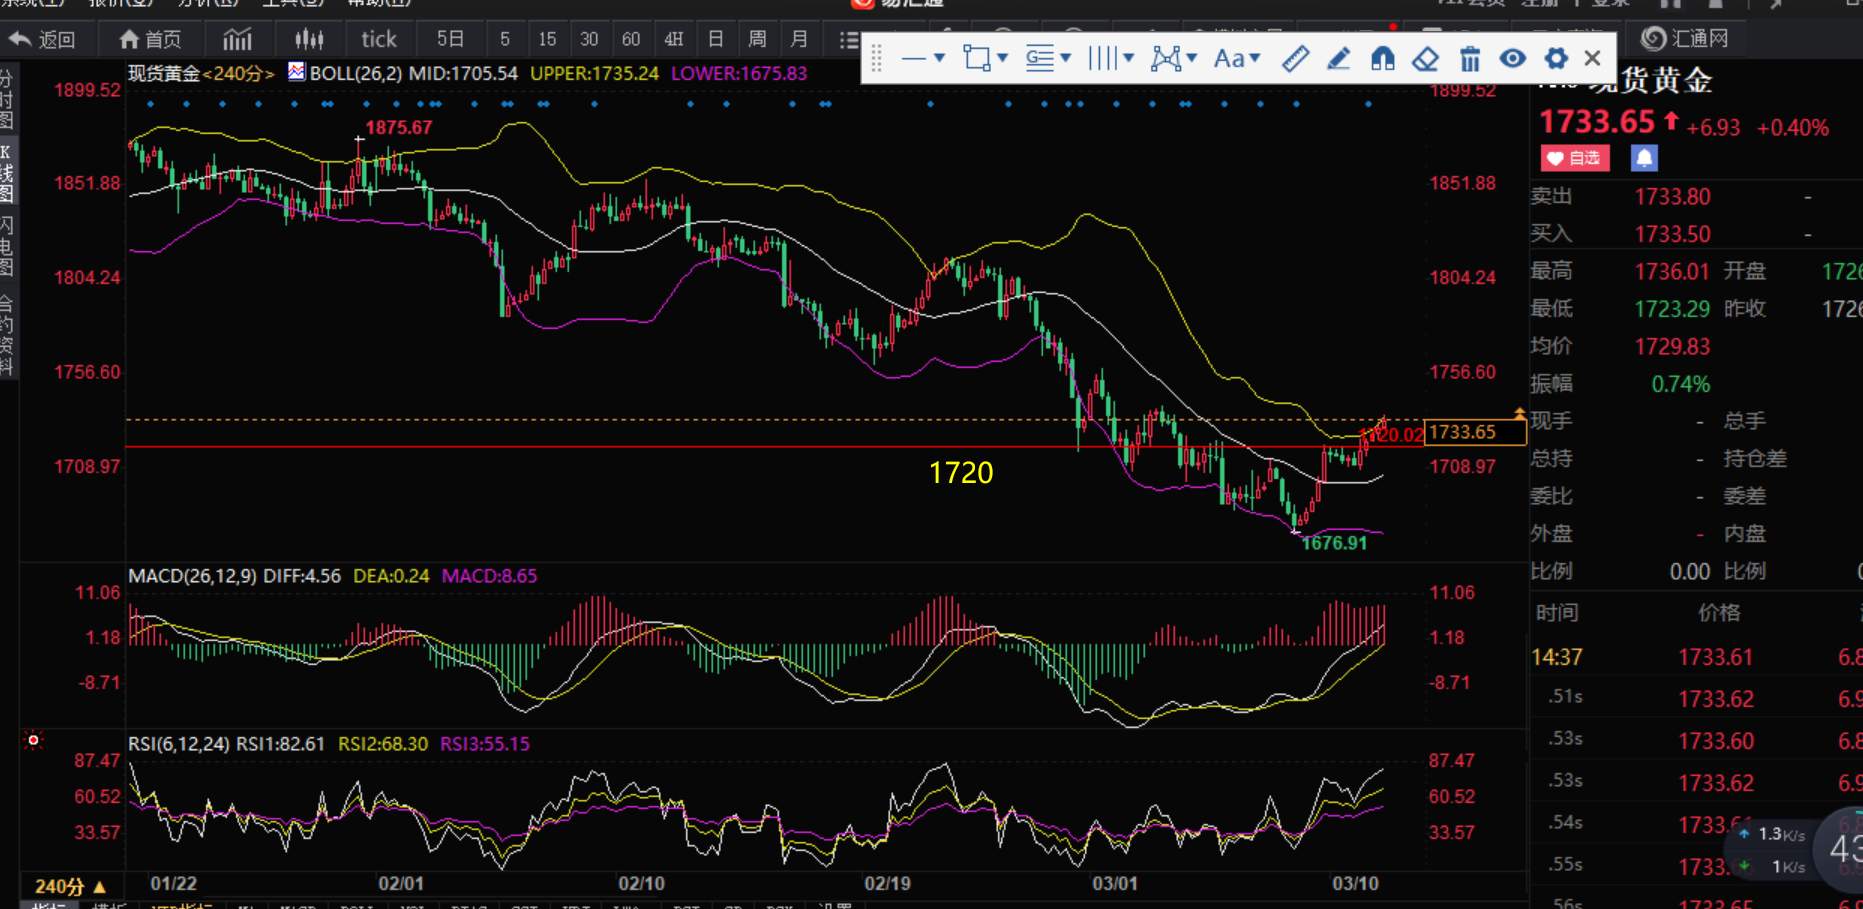Toggle drawings visibility eye icon
The image size is (1863, 909).
[1512, 59]
